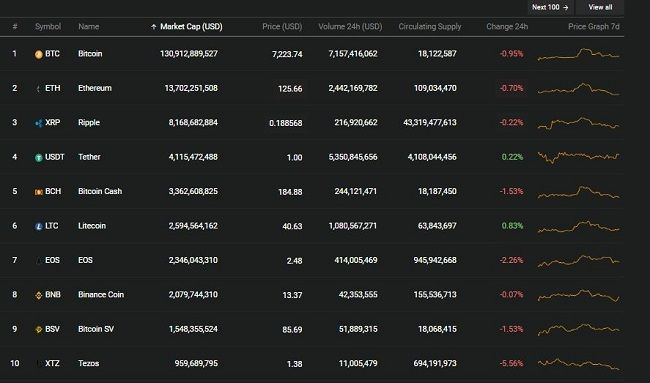Open Bitcoin Cash 7d price graph
The height and width of the screenshot is (383, 650).
[x=578, y=192]
